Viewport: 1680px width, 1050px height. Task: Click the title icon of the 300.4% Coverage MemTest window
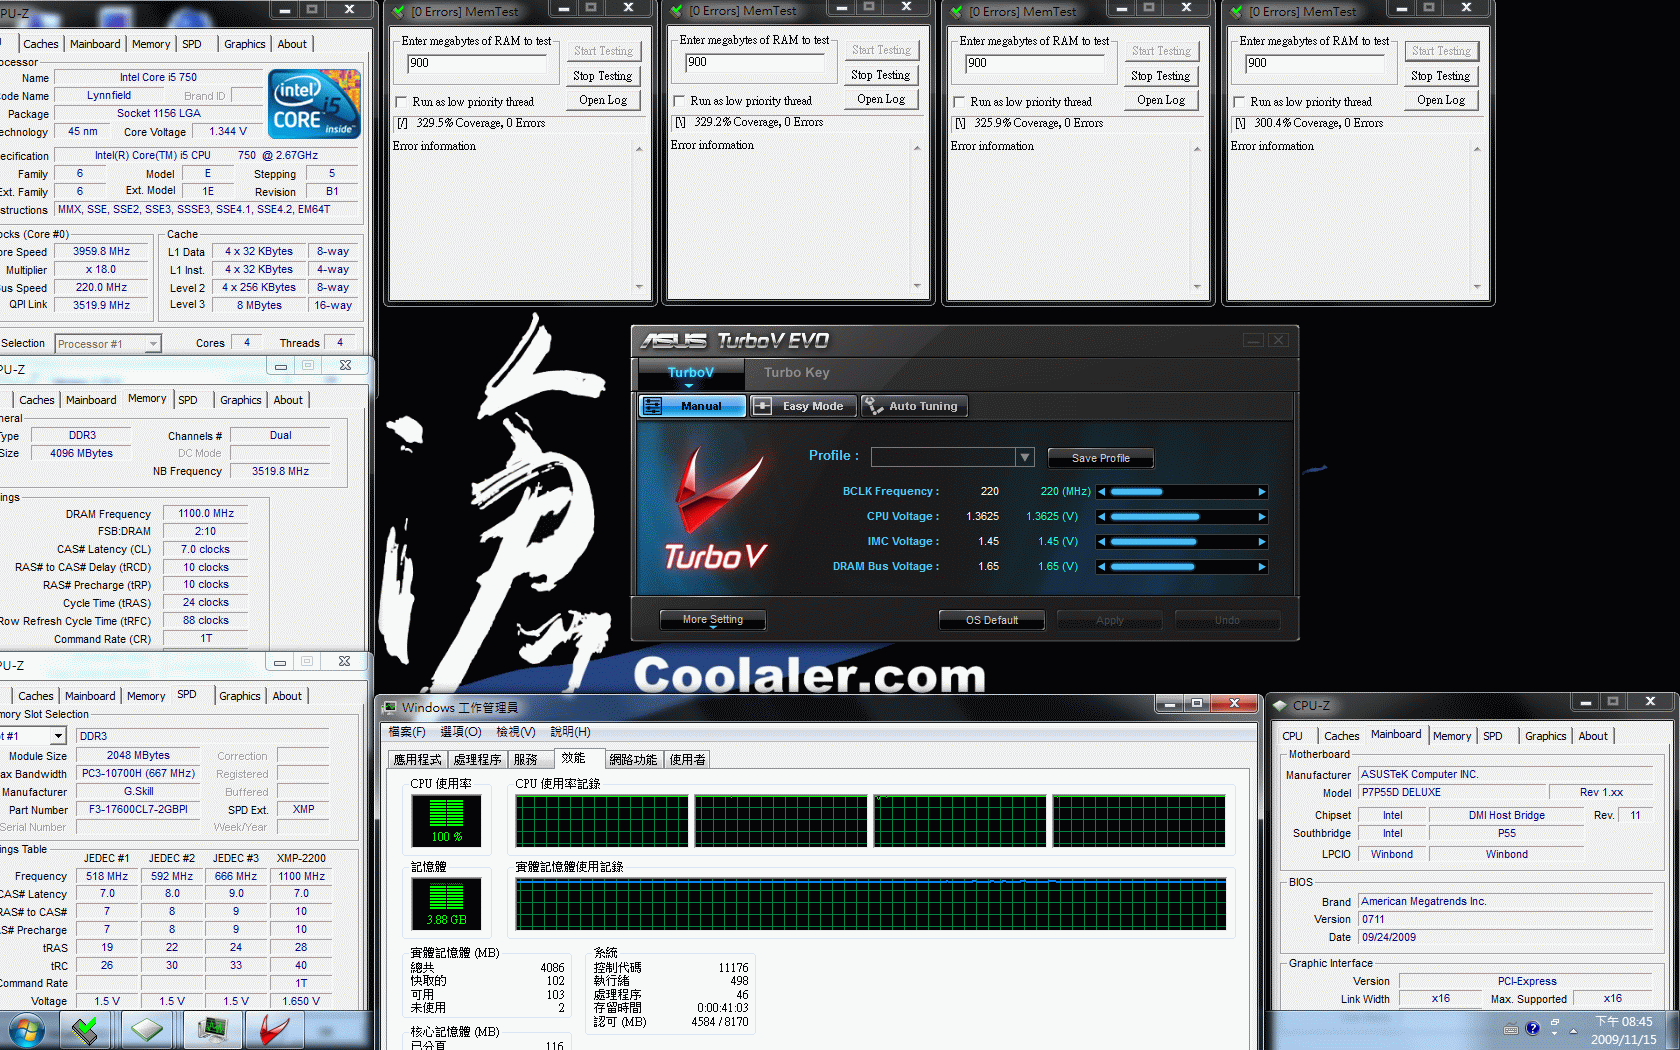click(1237, 12)
